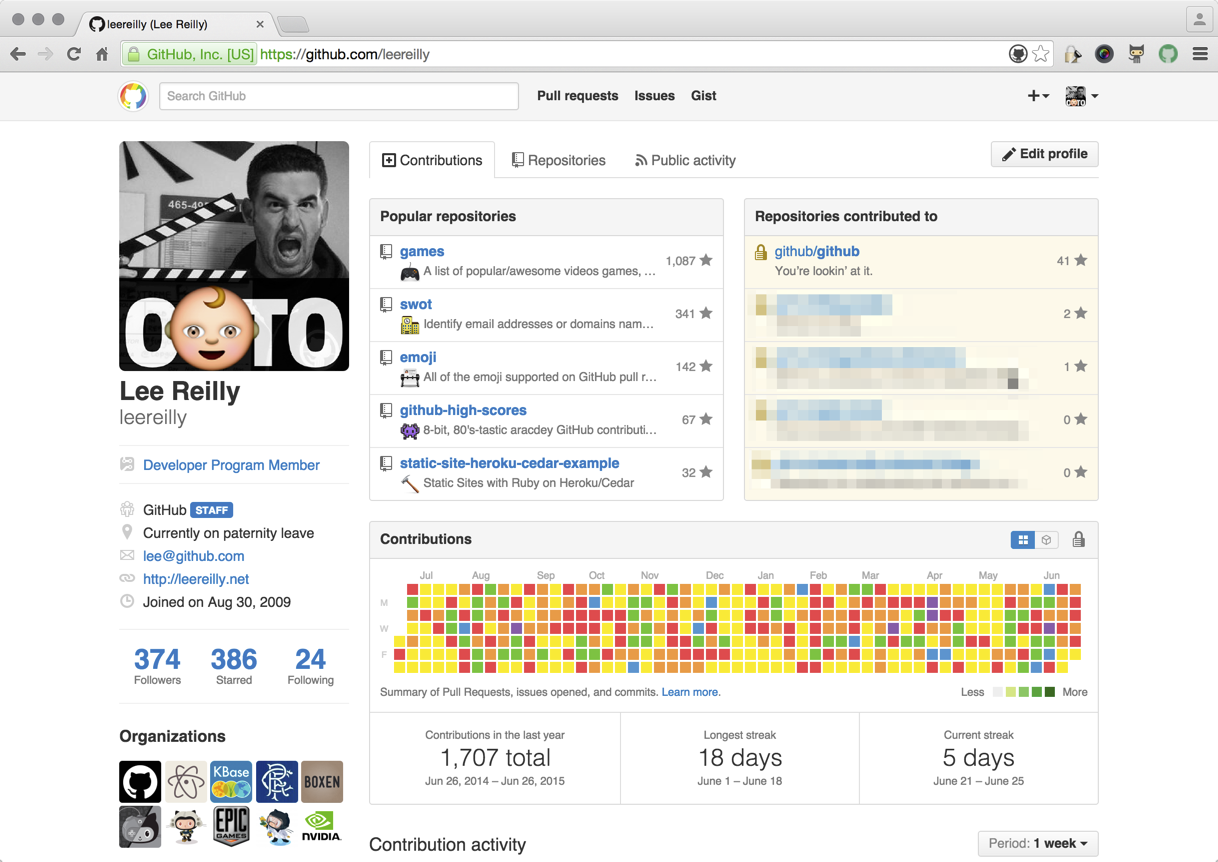
Task: View the 386 Starred count
Action: (234, 667)
